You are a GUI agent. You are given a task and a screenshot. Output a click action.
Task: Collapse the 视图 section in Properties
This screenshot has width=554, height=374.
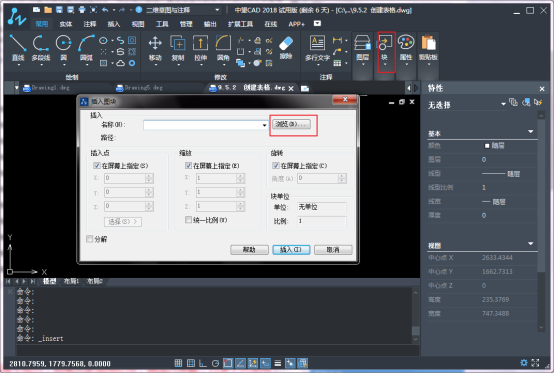531,244
